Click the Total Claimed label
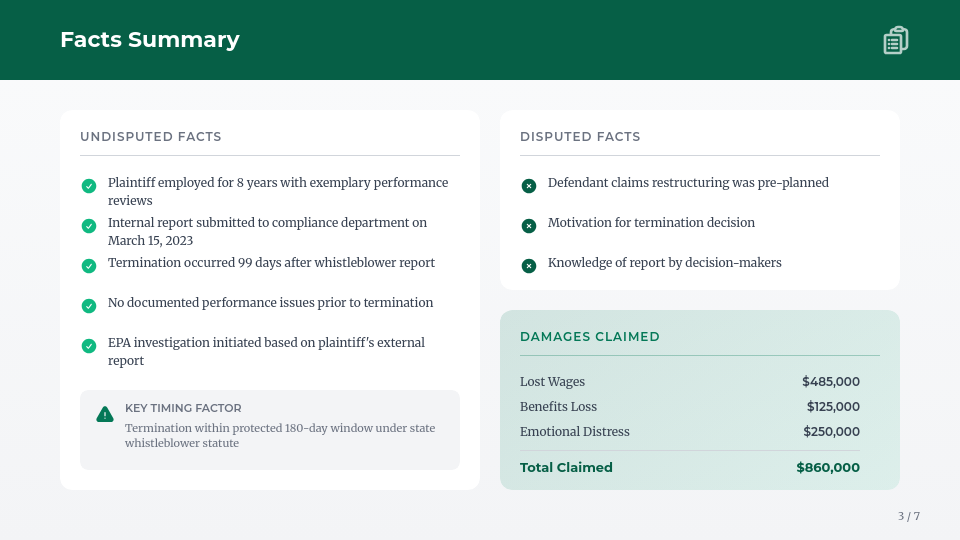 pyautogui.click(x=566, y=468)
